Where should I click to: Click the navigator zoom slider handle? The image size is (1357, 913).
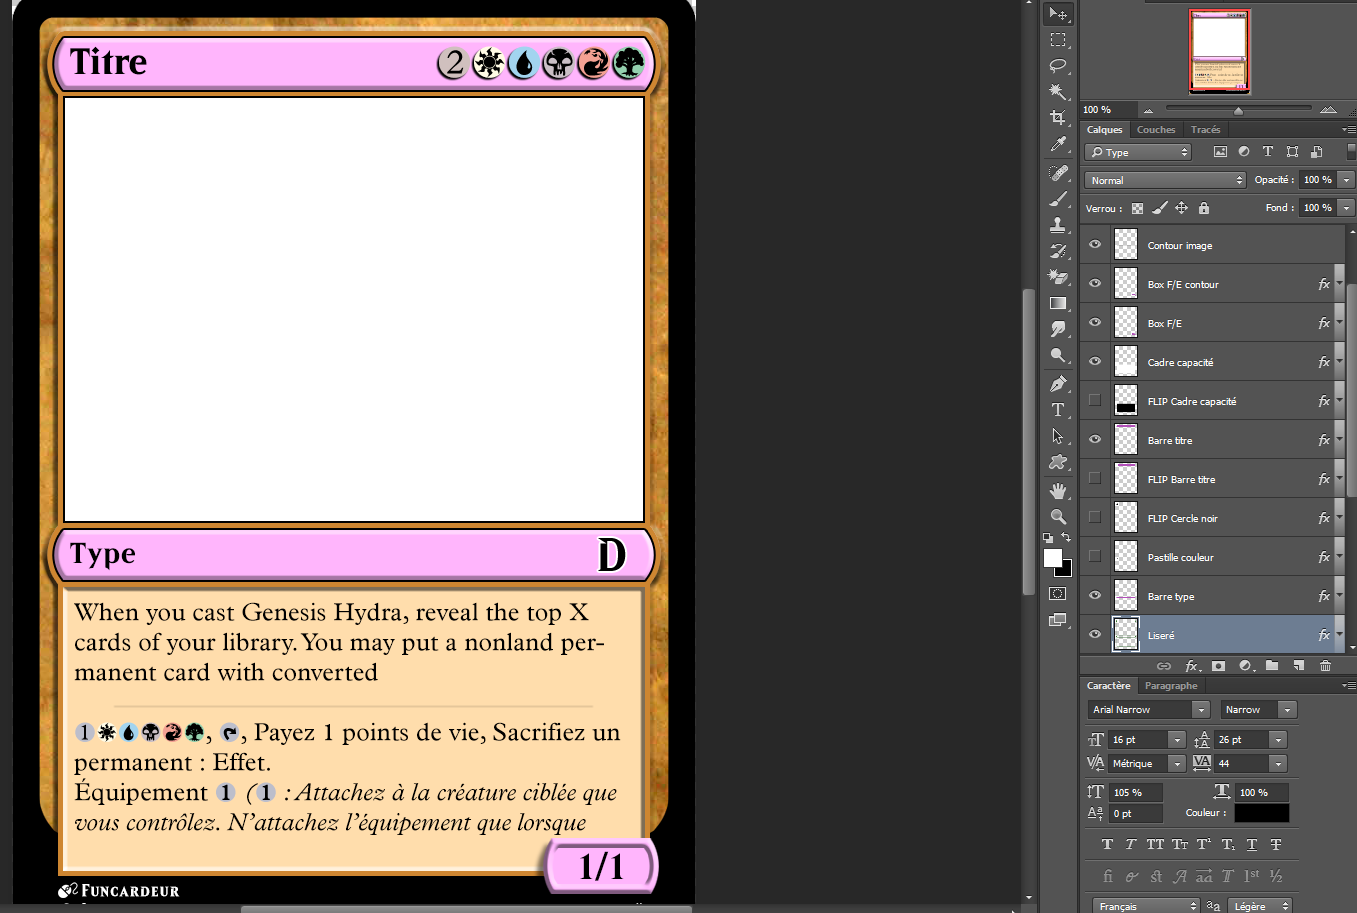point(1238,110)
